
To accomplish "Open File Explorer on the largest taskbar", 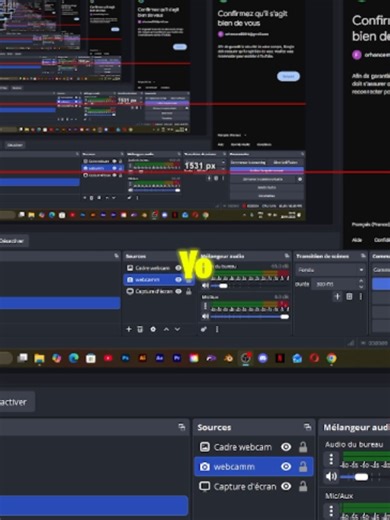I will click(x=39, y=358).
